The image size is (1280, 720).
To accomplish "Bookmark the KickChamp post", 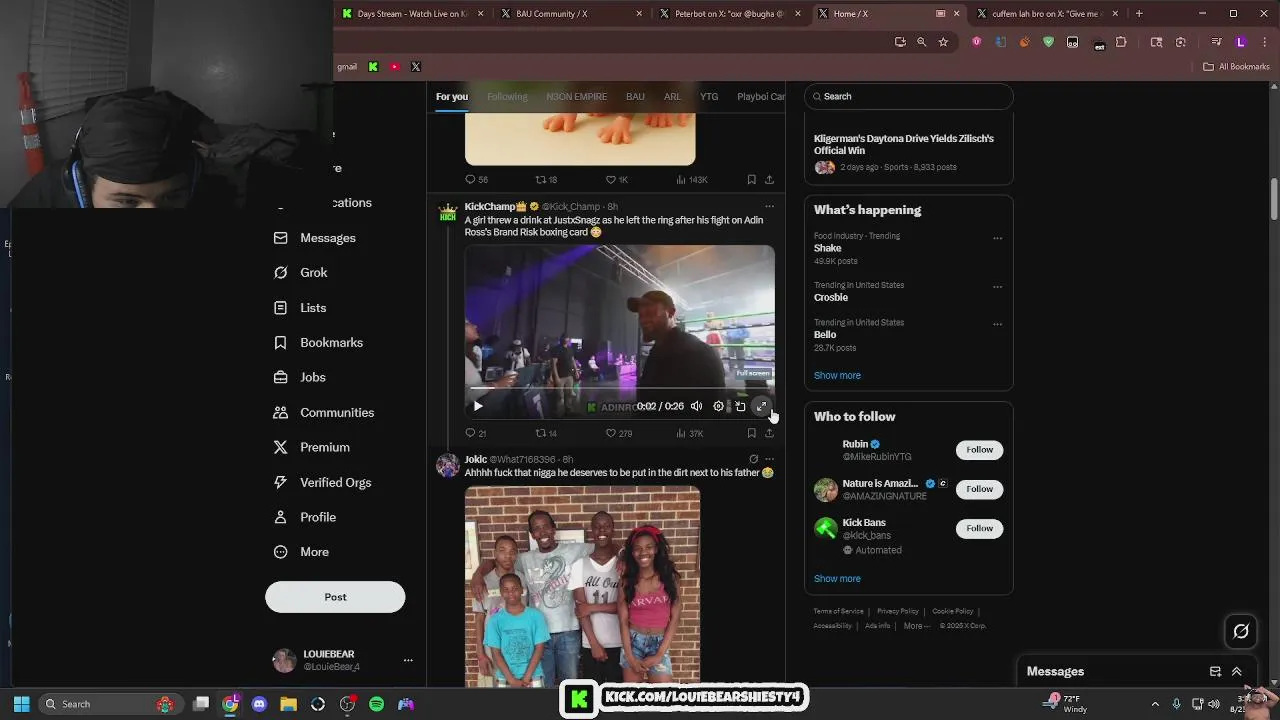I will (x=751, y=433).
